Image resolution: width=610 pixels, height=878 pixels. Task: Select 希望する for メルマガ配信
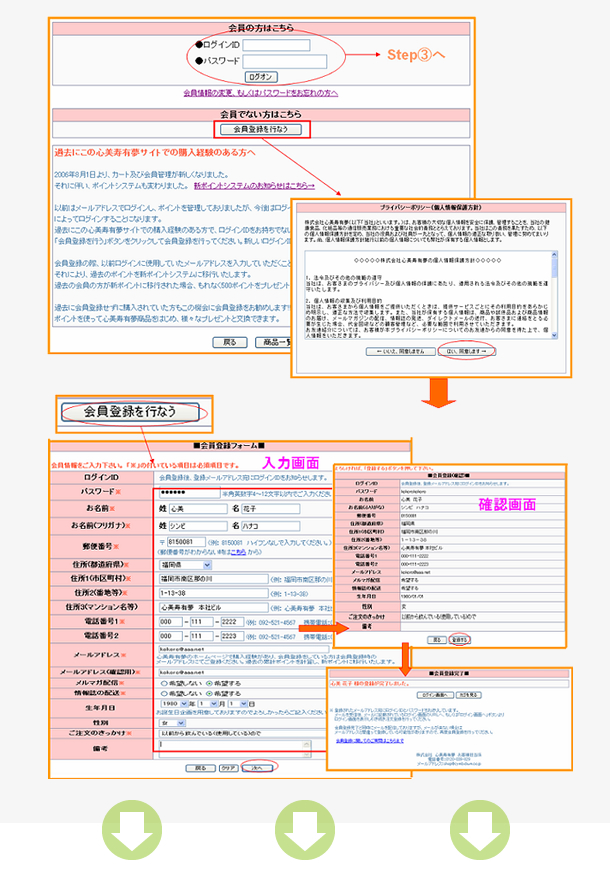click(209, 684)
